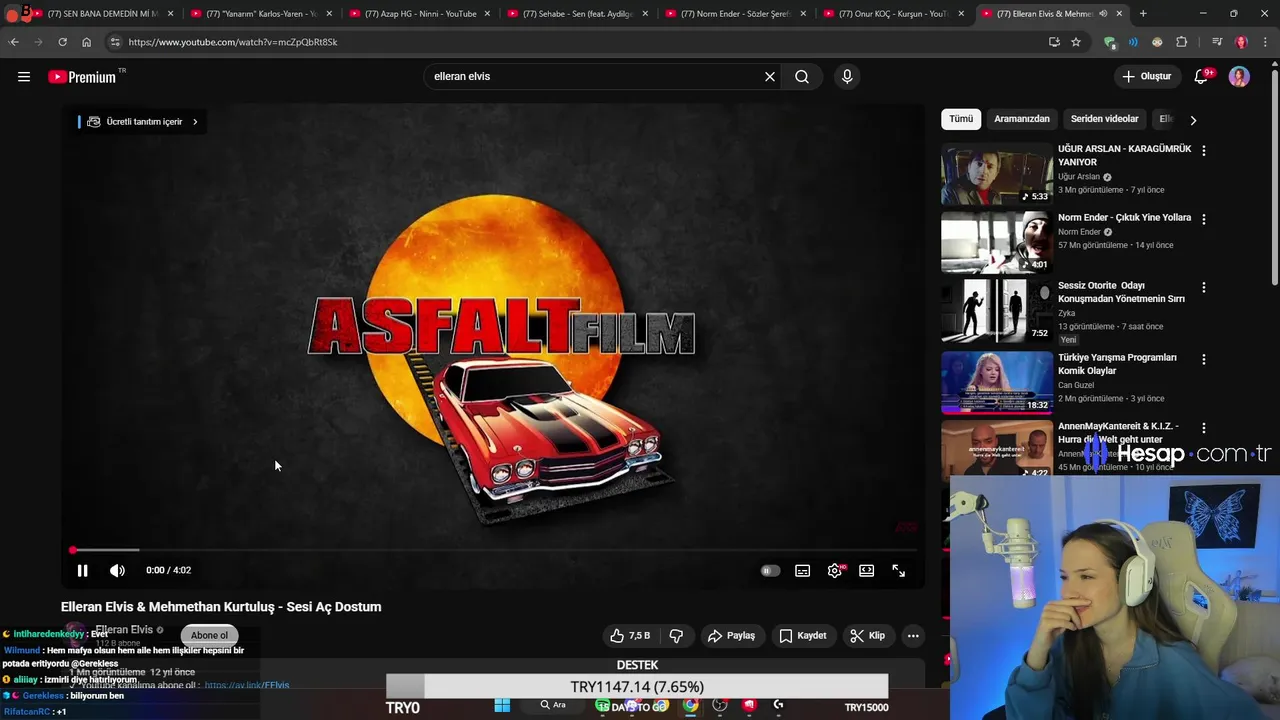The height and width of the screenshot is (720, 1280).
Task: Close the Azap HG - Ninni tab
Action: (487, 14)
